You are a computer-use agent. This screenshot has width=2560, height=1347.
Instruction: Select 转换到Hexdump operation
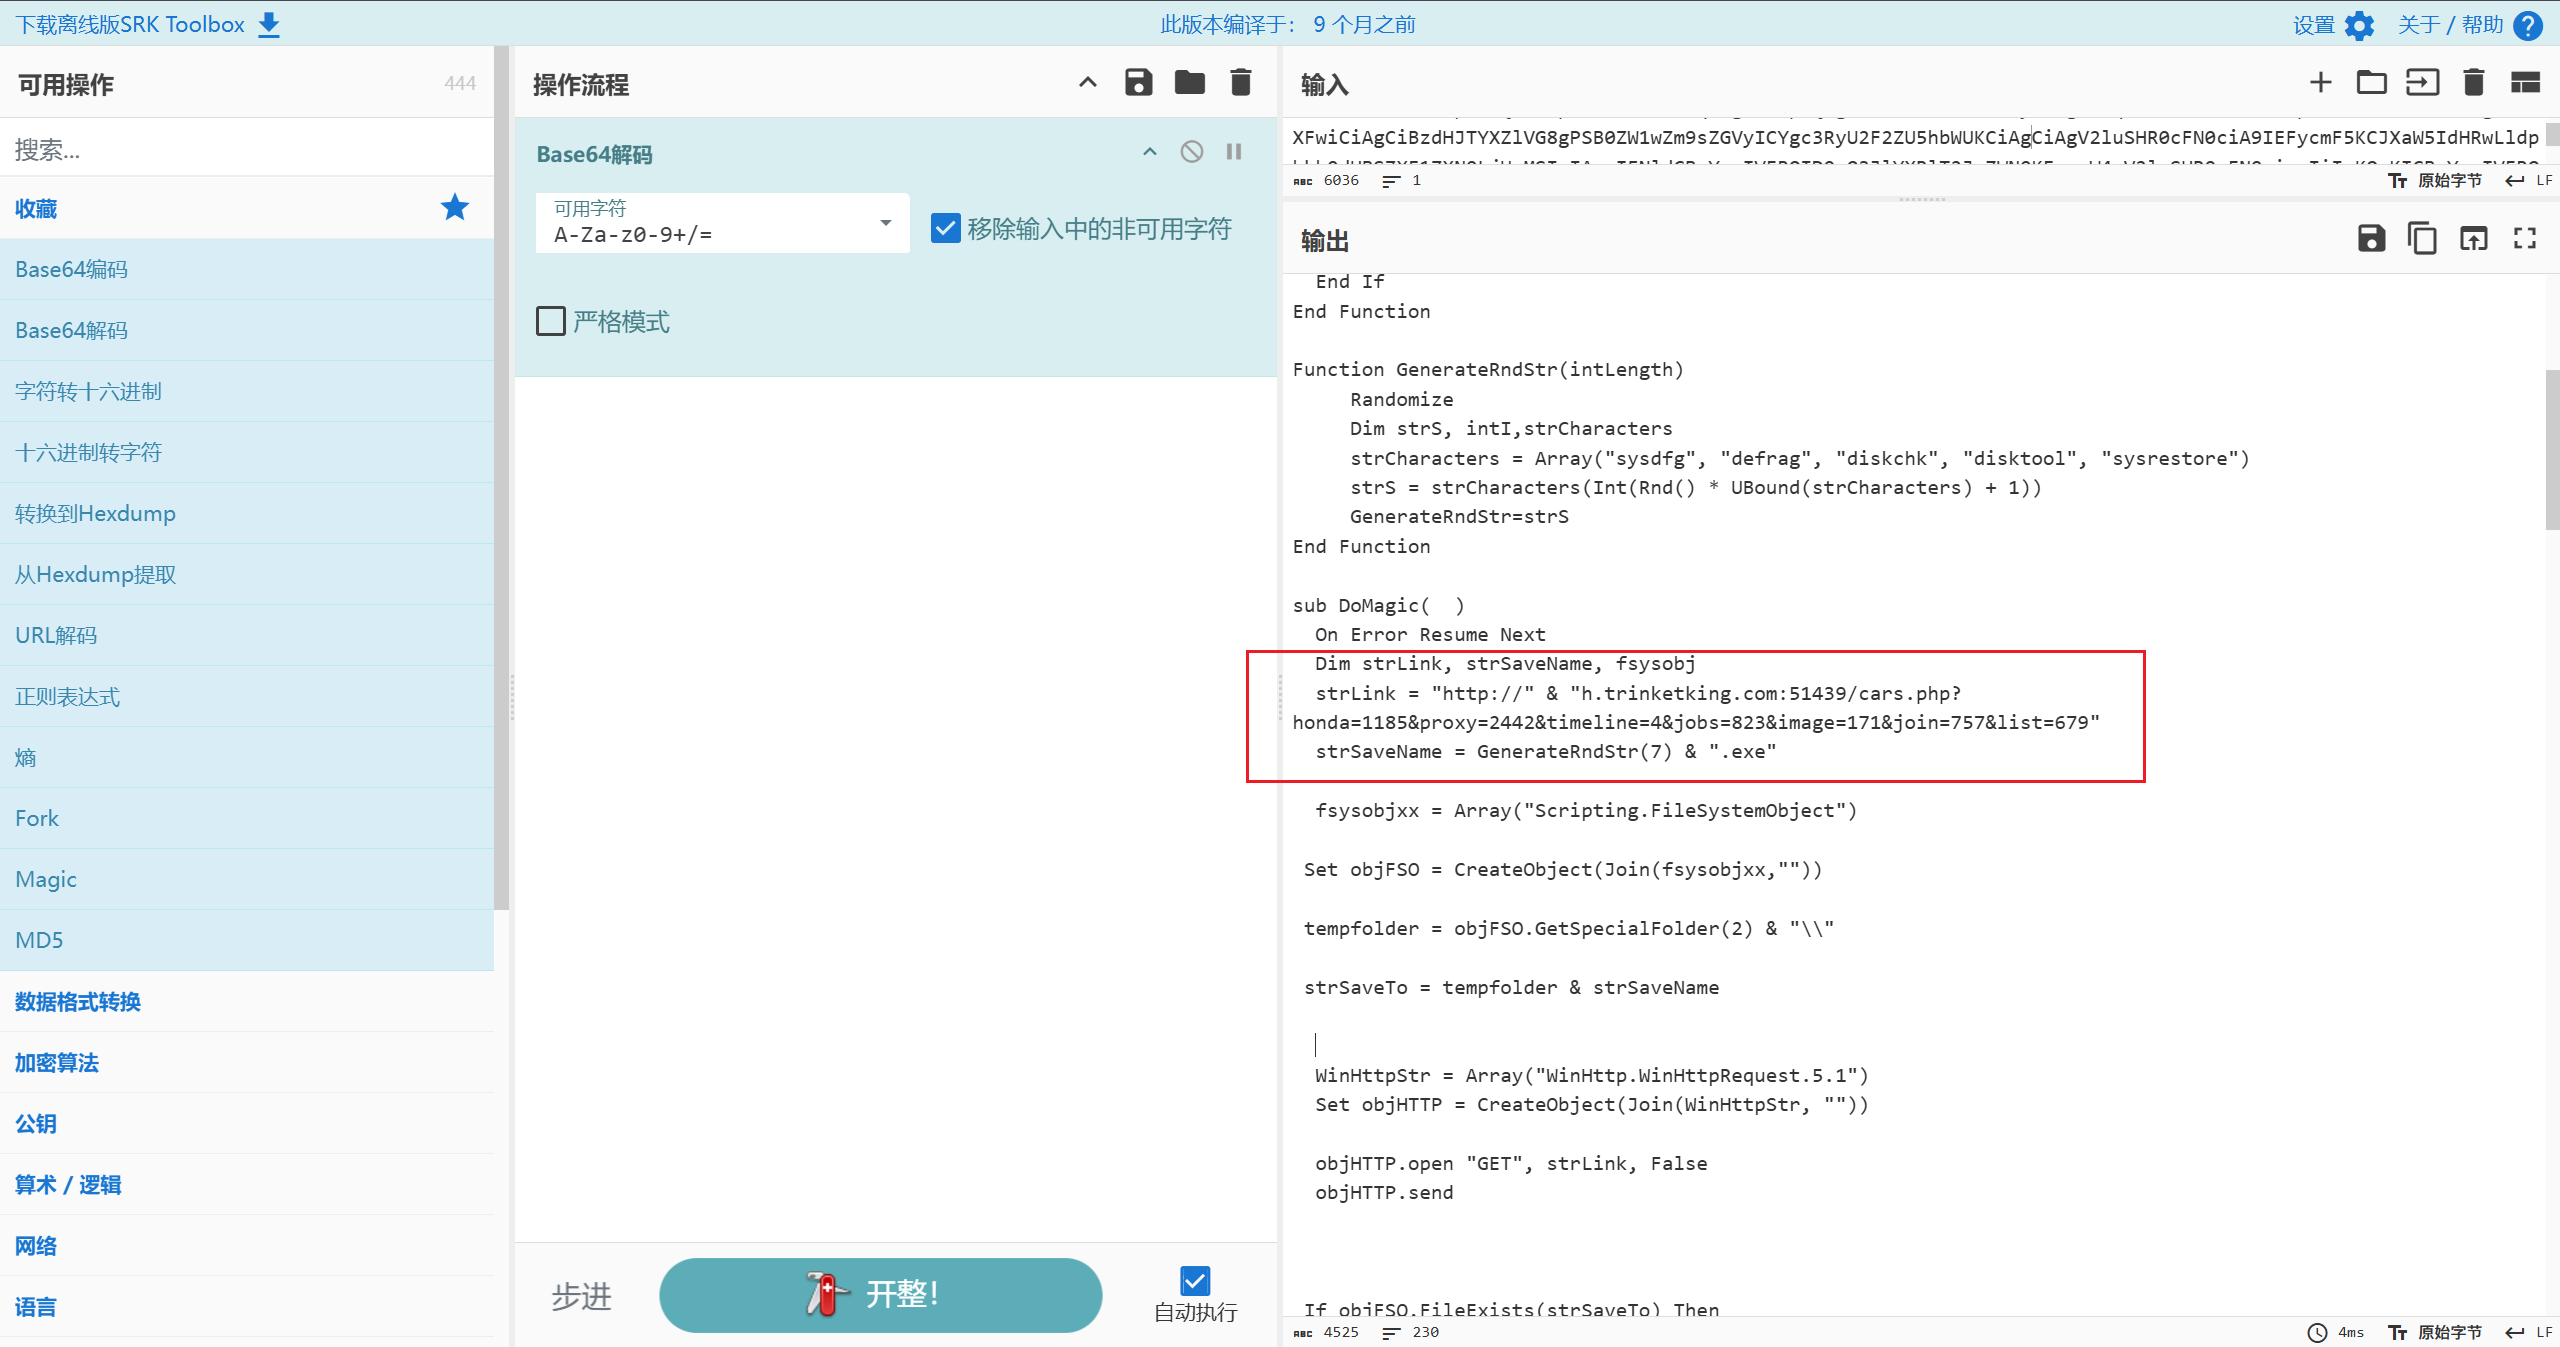(247, 514)
